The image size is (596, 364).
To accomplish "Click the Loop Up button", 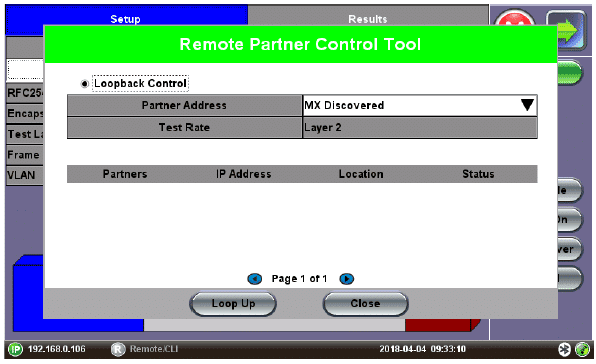I will tap(233, 304).
